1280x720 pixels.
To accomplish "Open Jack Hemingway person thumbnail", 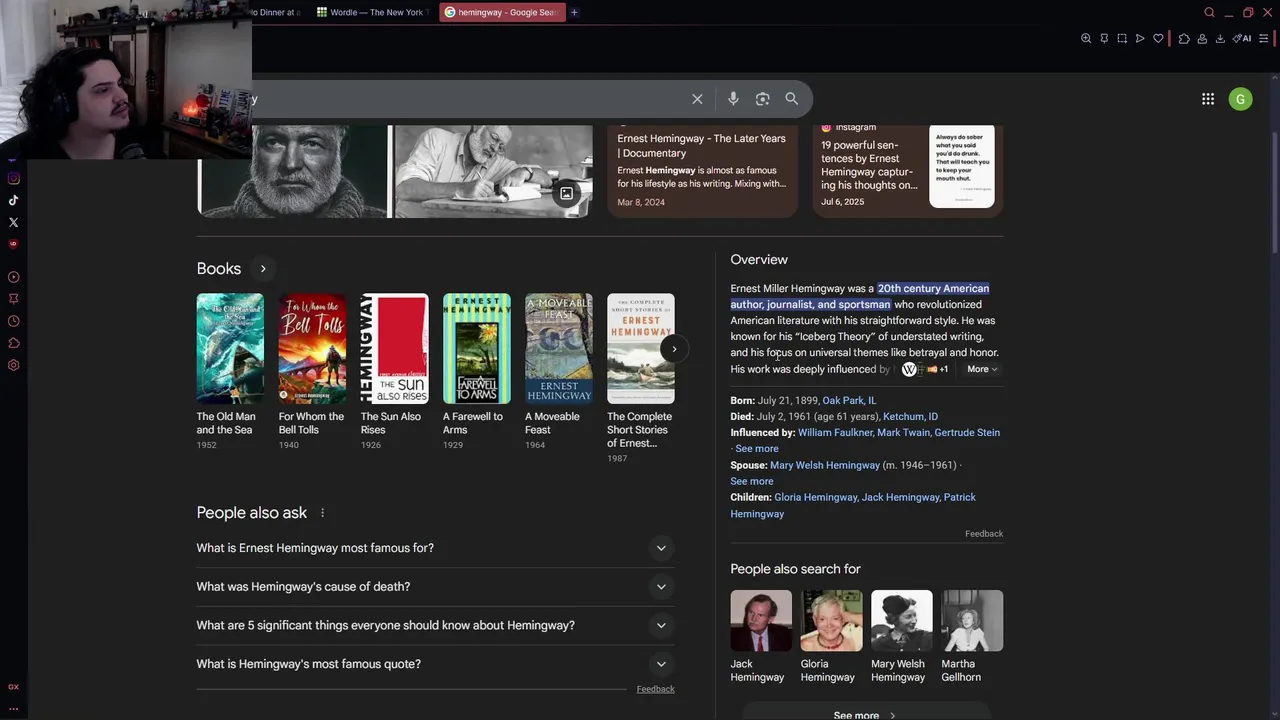I will (761, 621).
